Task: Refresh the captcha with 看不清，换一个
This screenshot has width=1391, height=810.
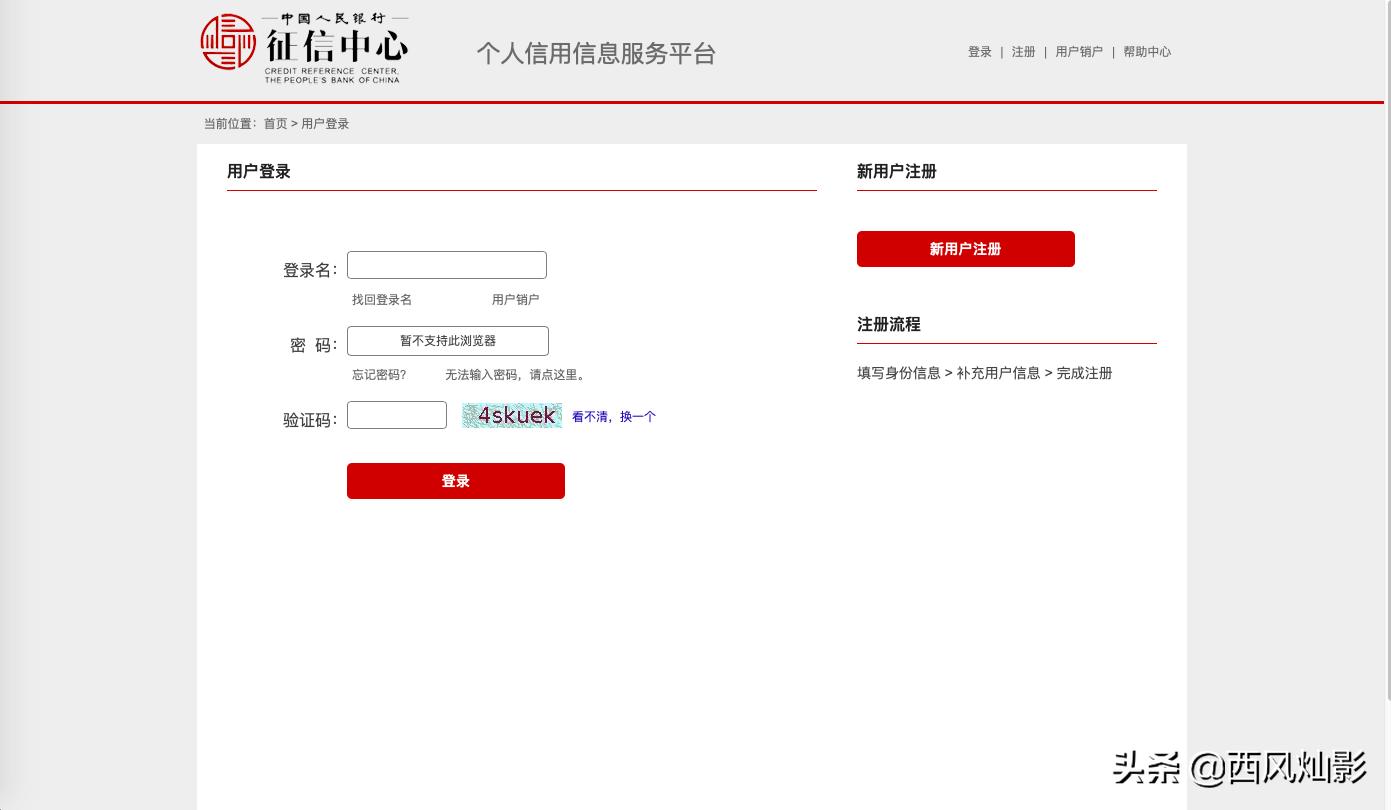Action: tap(614, 416)
